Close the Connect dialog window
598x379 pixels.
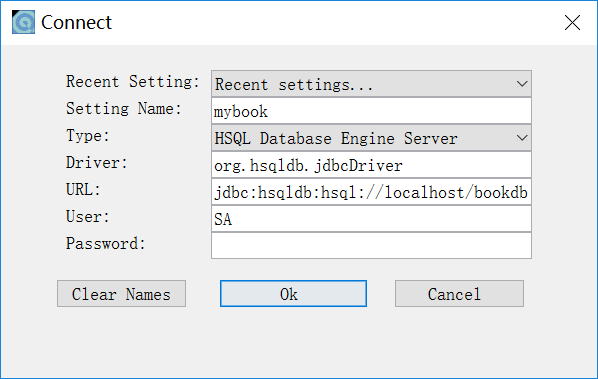[572, 22]
